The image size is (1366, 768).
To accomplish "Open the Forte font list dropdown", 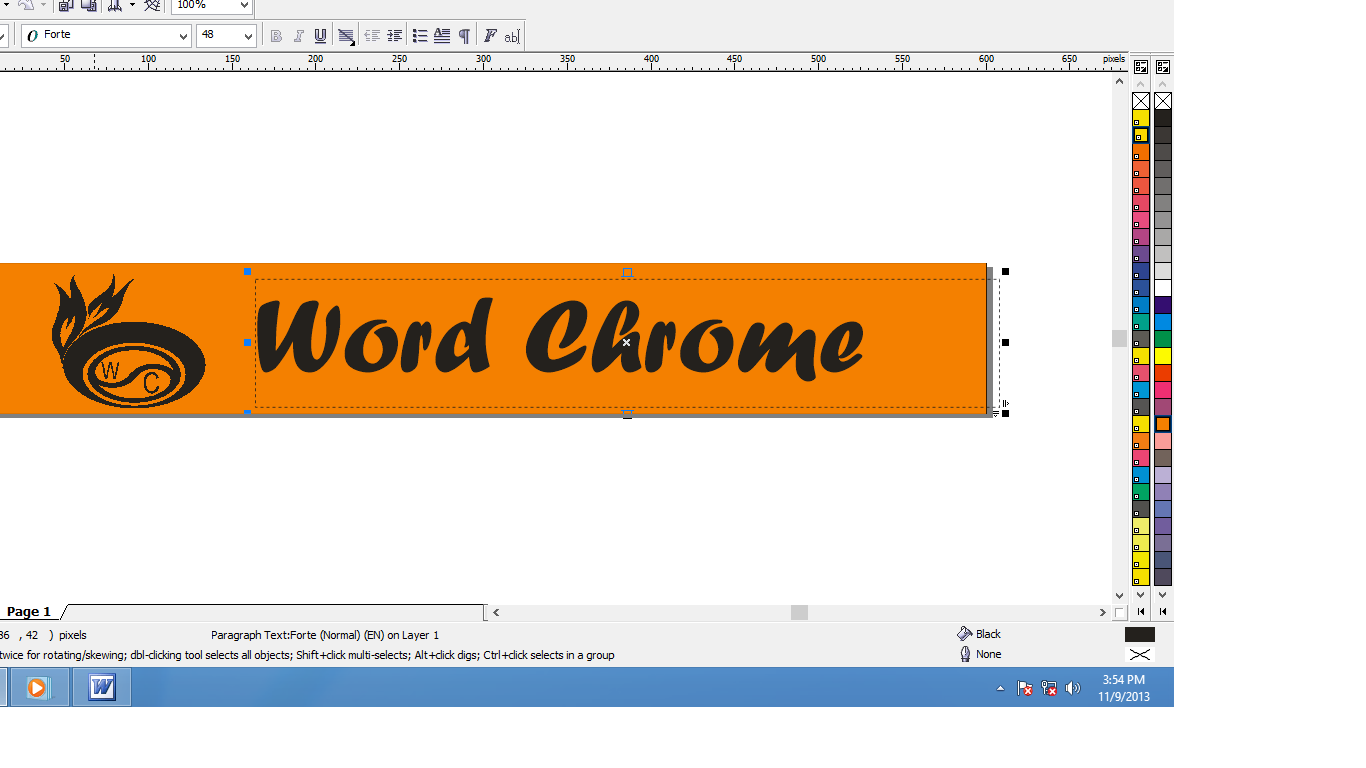I will pyautogui.click(x=183, y=36).
